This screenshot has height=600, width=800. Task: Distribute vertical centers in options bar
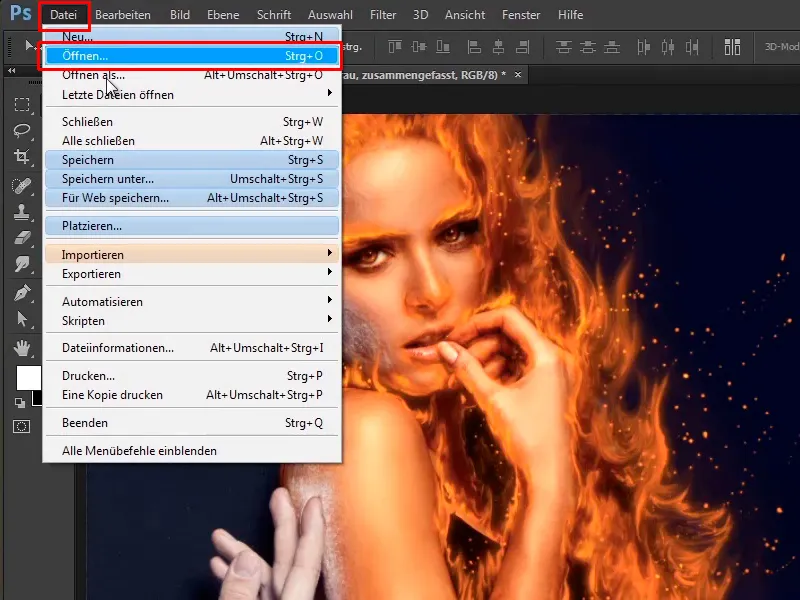click(x=588, y=47)
